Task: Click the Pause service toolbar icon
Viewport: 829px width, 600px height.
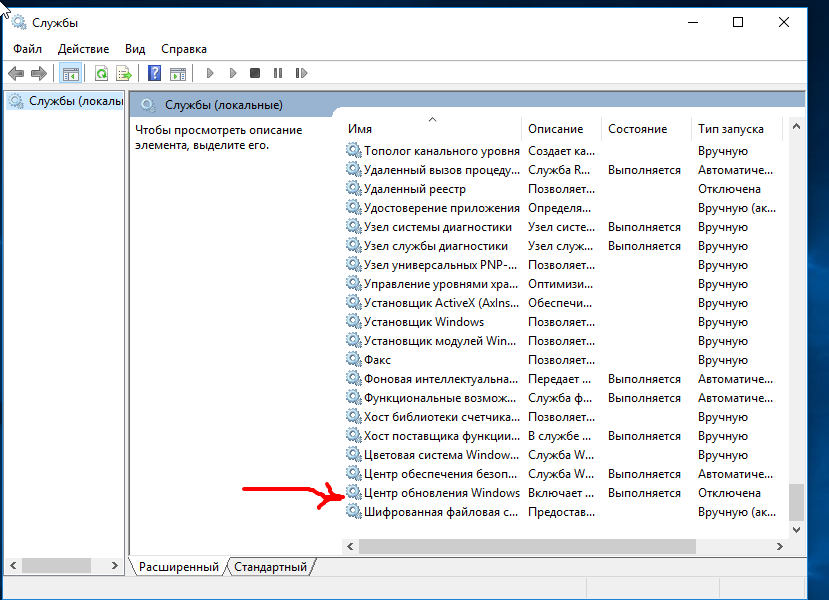Action: coord(277,73)
